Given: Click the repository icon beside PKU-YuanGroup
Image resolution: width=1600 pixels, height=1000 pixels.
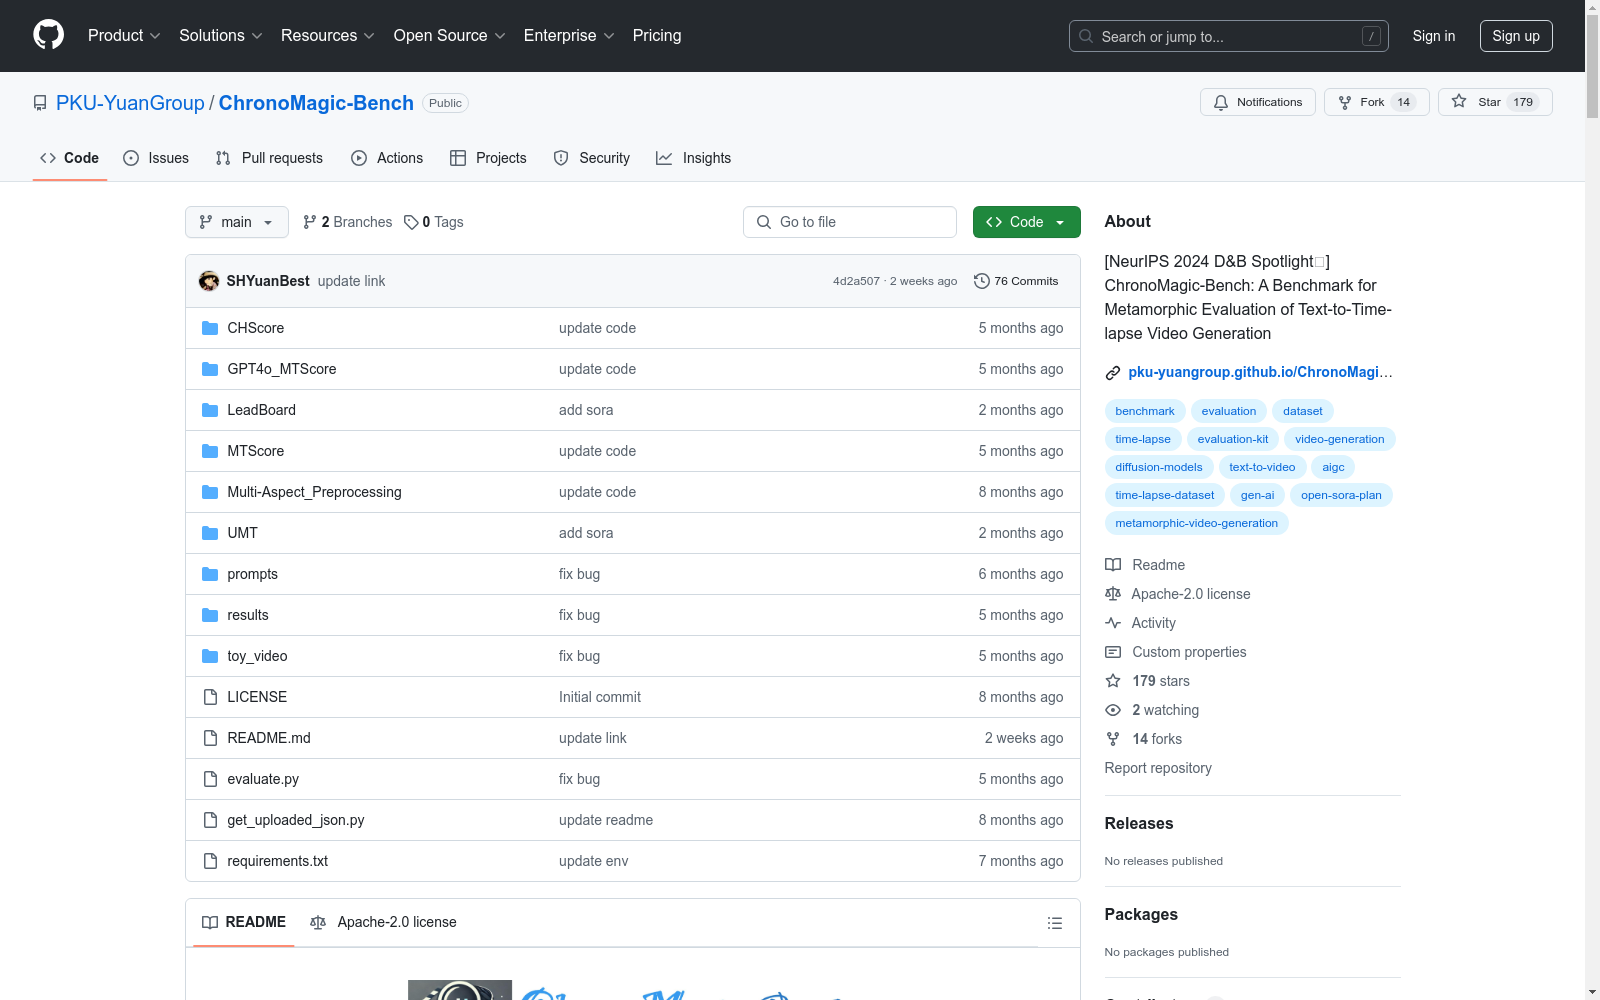Looking at the screenshot, I should tap(40, 103).
